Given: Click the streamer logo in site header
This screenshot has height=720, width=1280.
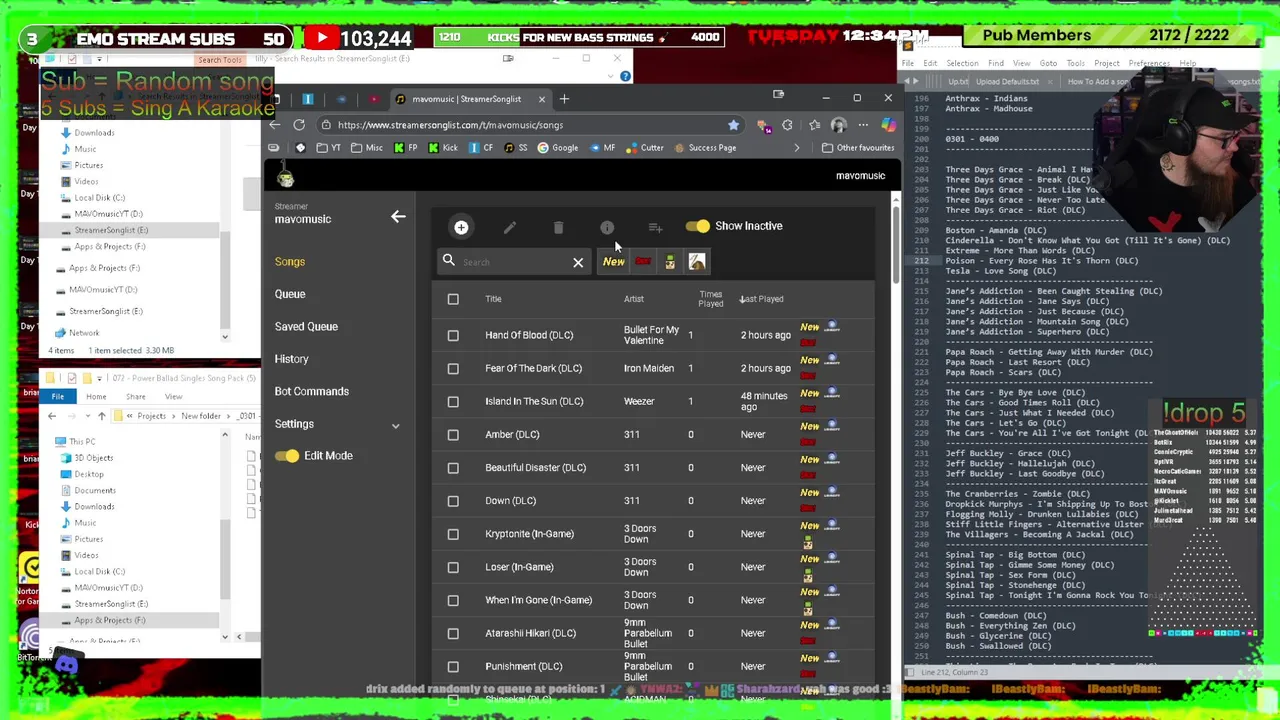Looking at the screenshot, I should click(286, 177).
